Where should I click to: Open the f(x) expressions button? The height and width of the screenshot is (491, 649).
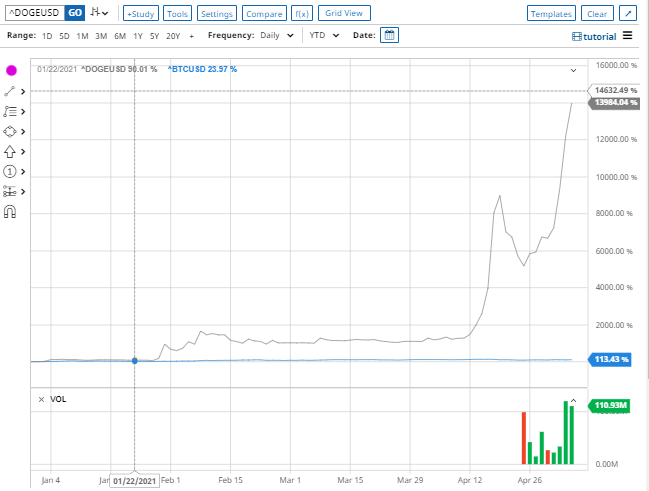click(302, 14)
